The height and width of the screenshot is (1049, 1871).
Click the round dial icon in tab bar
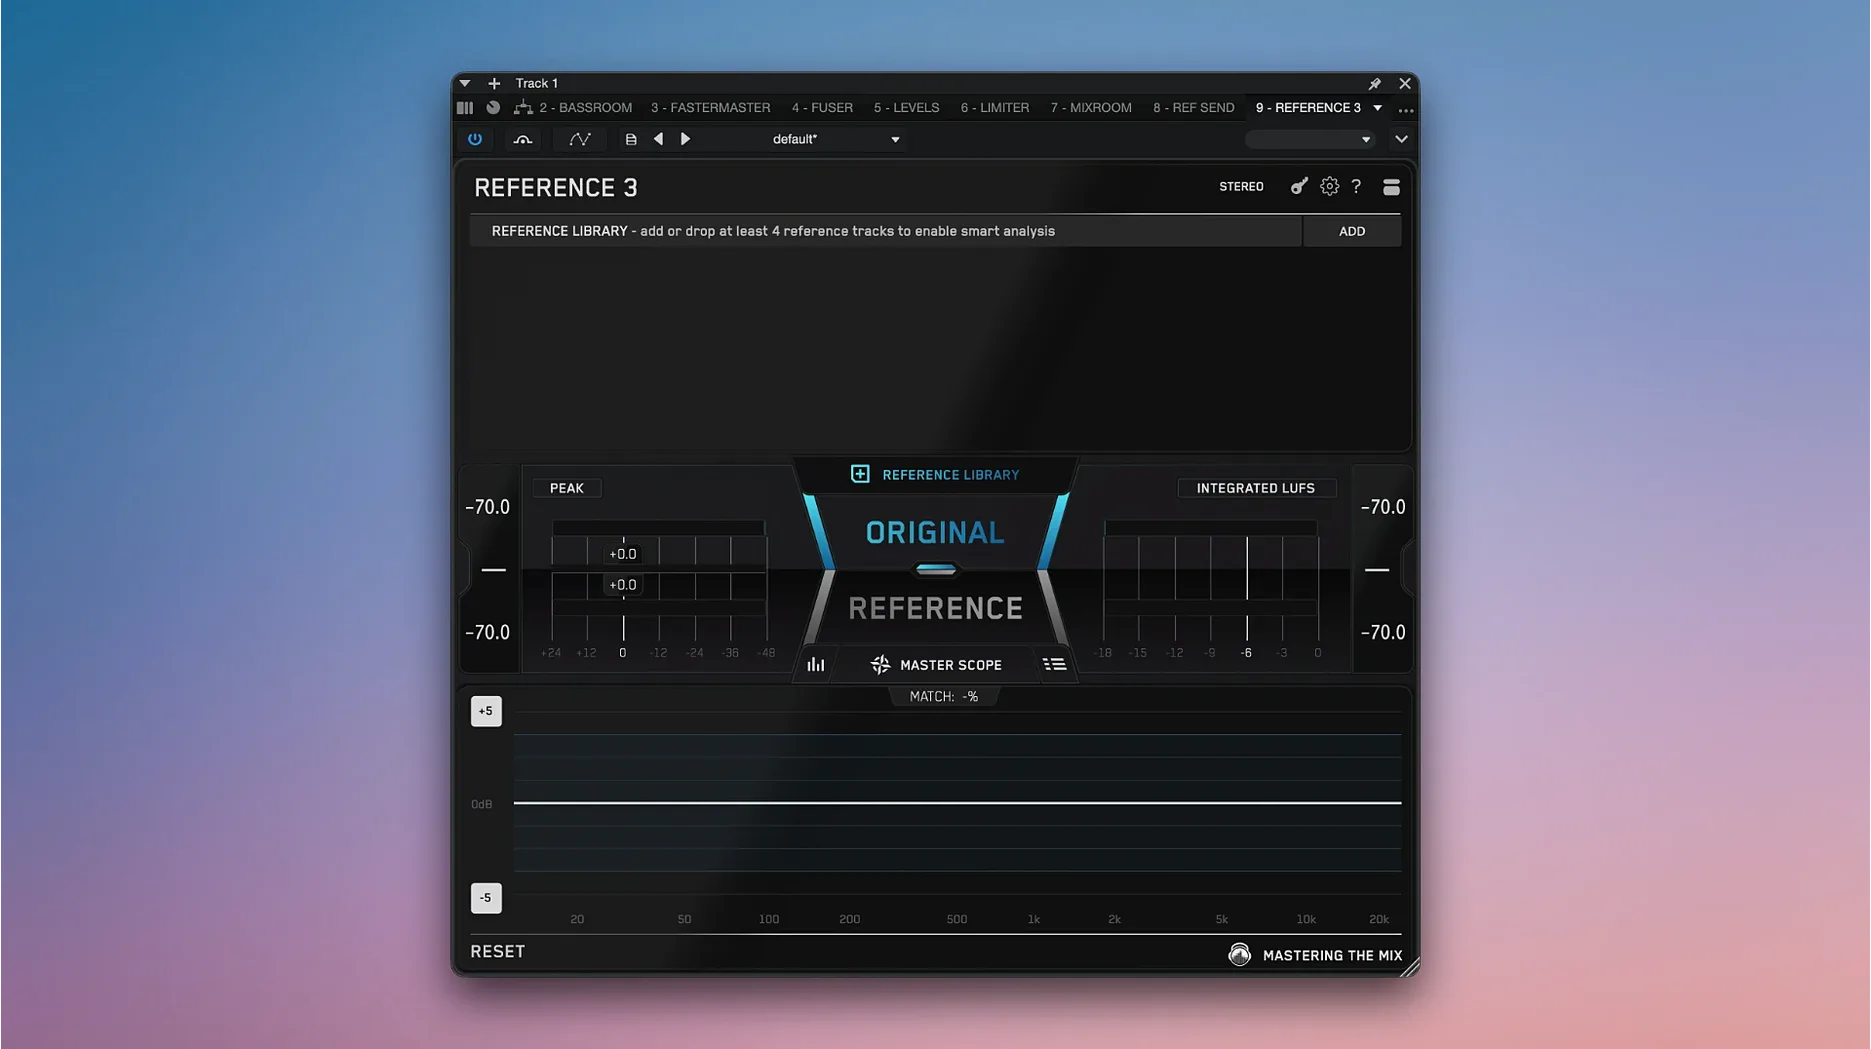coord(493,108)
